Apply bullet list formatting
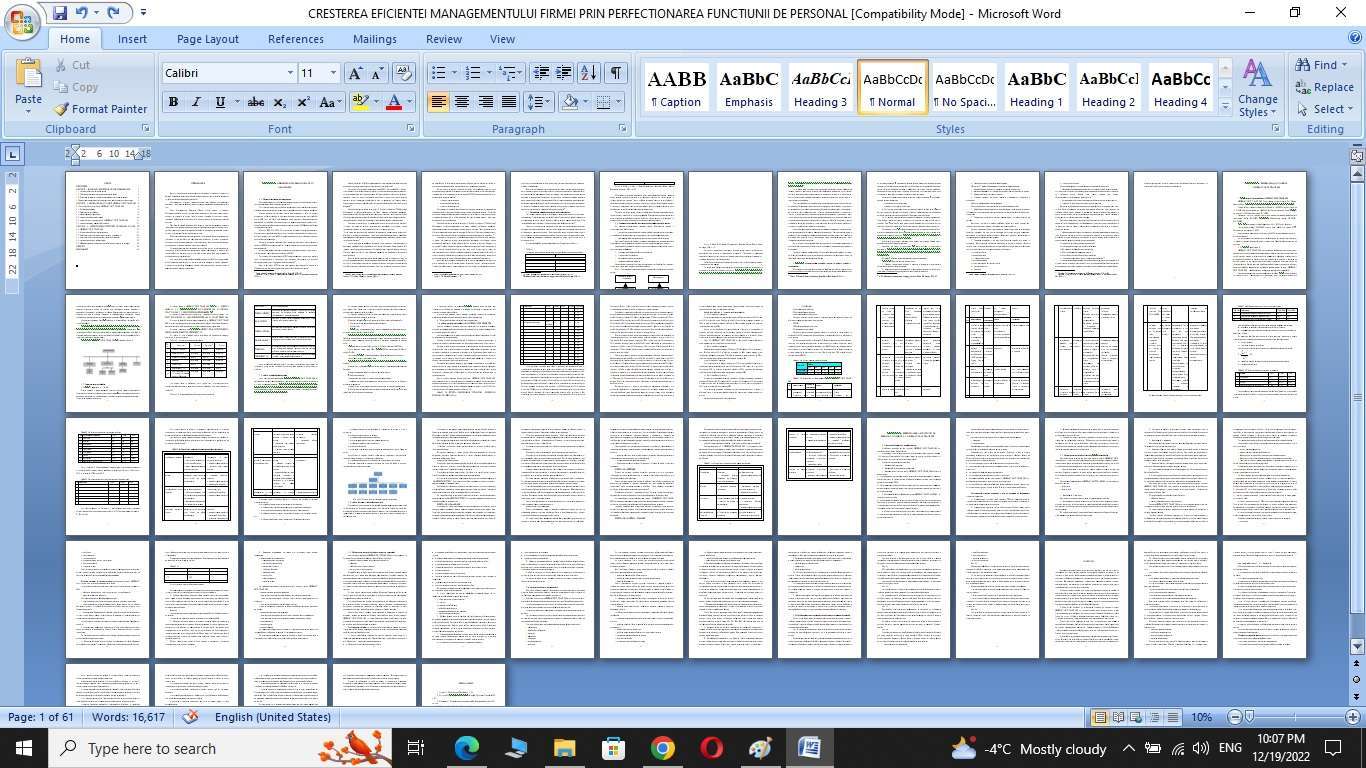Image resolution: width=1366 pixels, height=768 pixels. [x=438, y=73]
